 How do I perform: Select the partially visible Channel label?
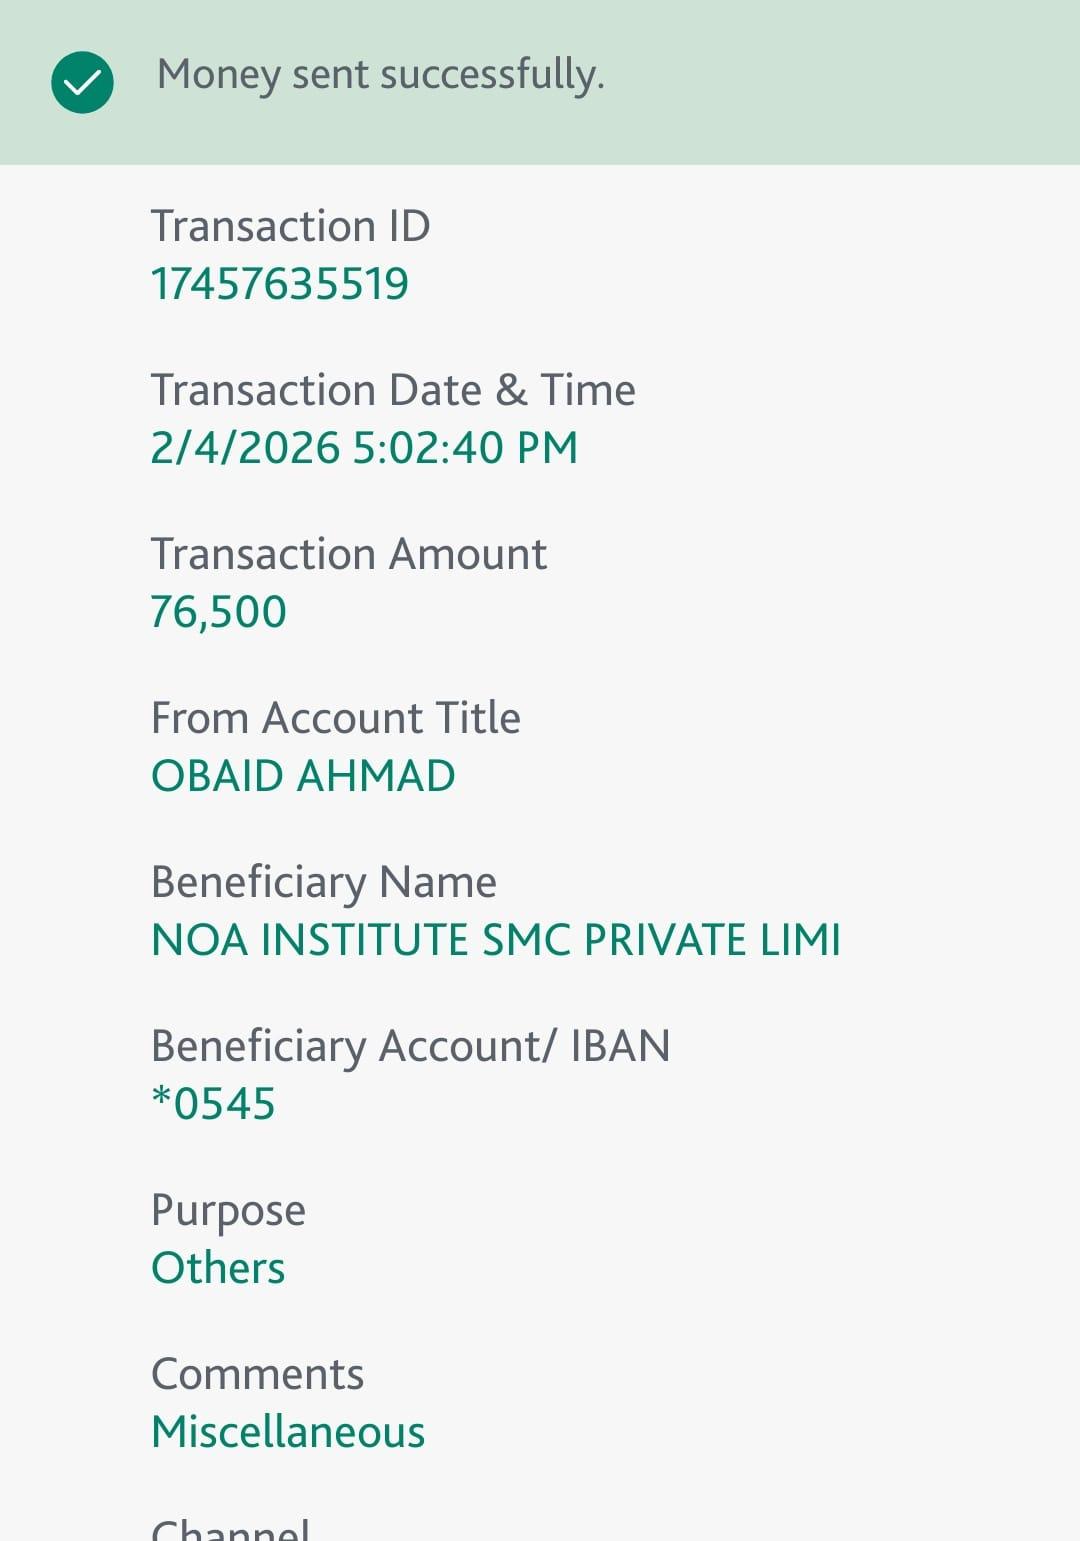pos(230,1530)
